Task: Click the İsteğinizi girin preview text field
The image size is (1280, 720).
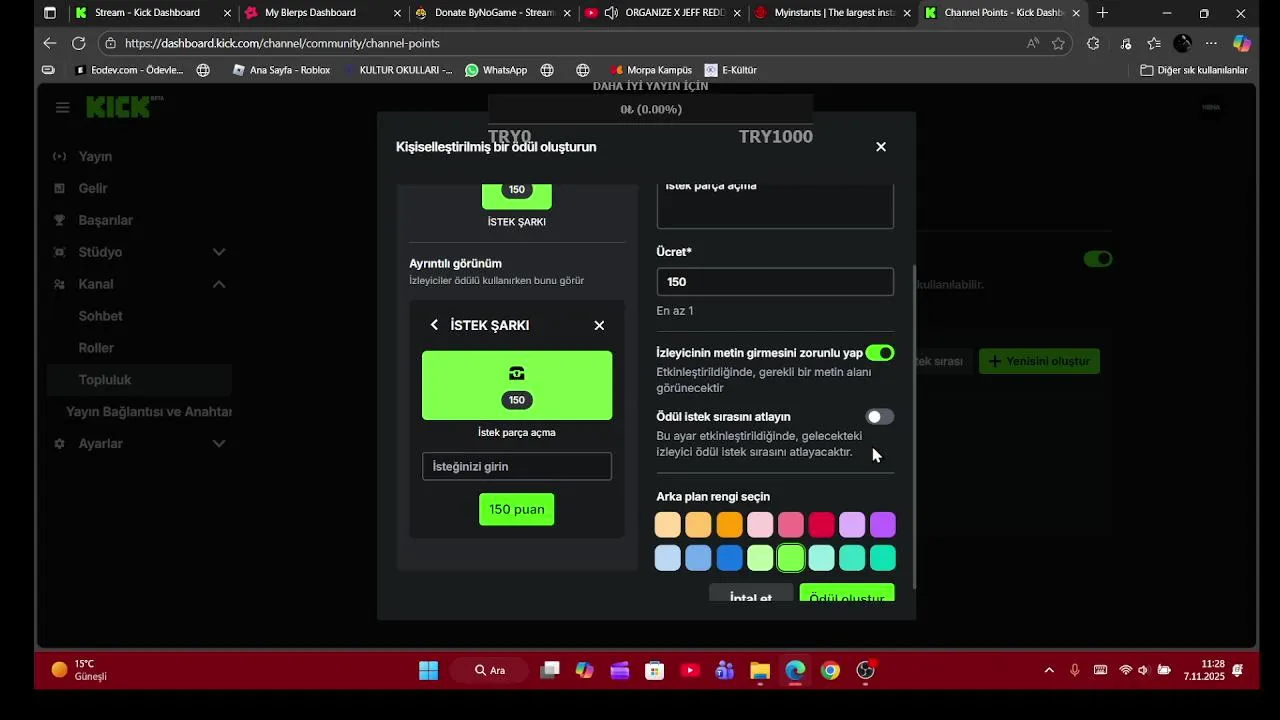Action: click(517, 466)
